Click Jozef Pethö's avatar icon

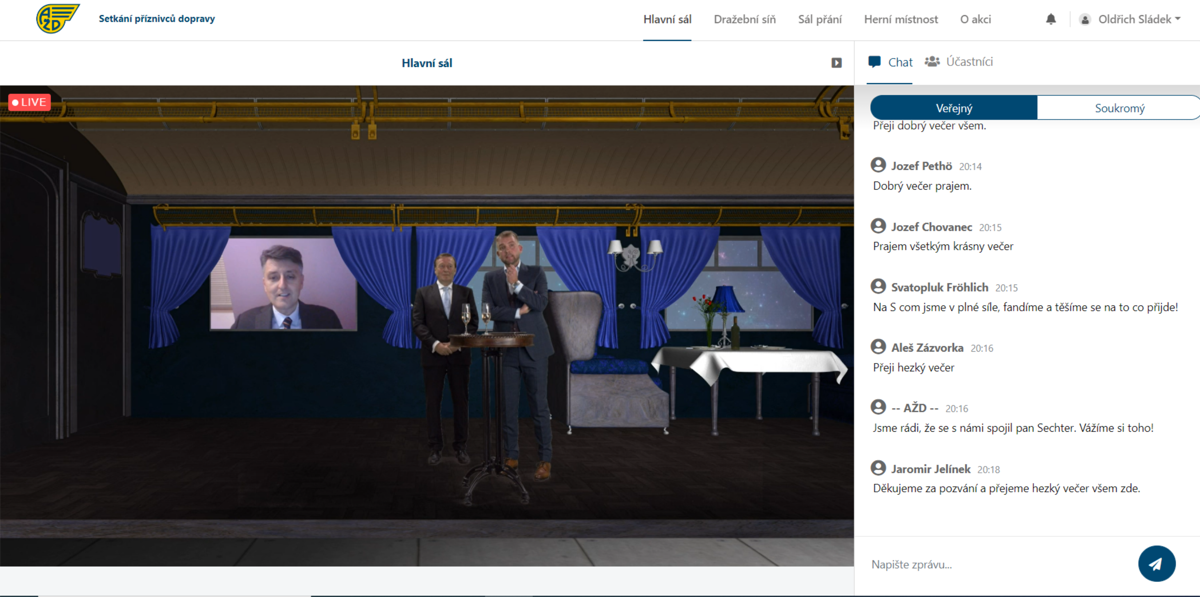coord(879,166)
